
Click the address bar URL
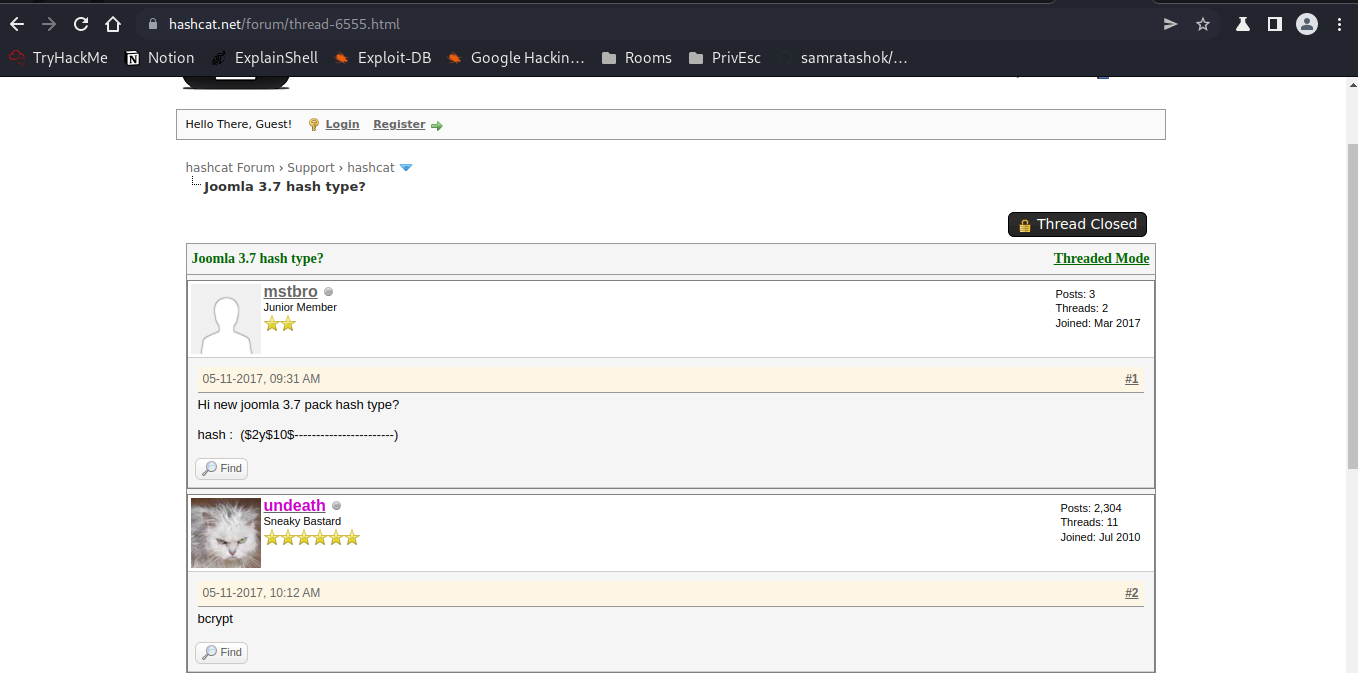284,24
